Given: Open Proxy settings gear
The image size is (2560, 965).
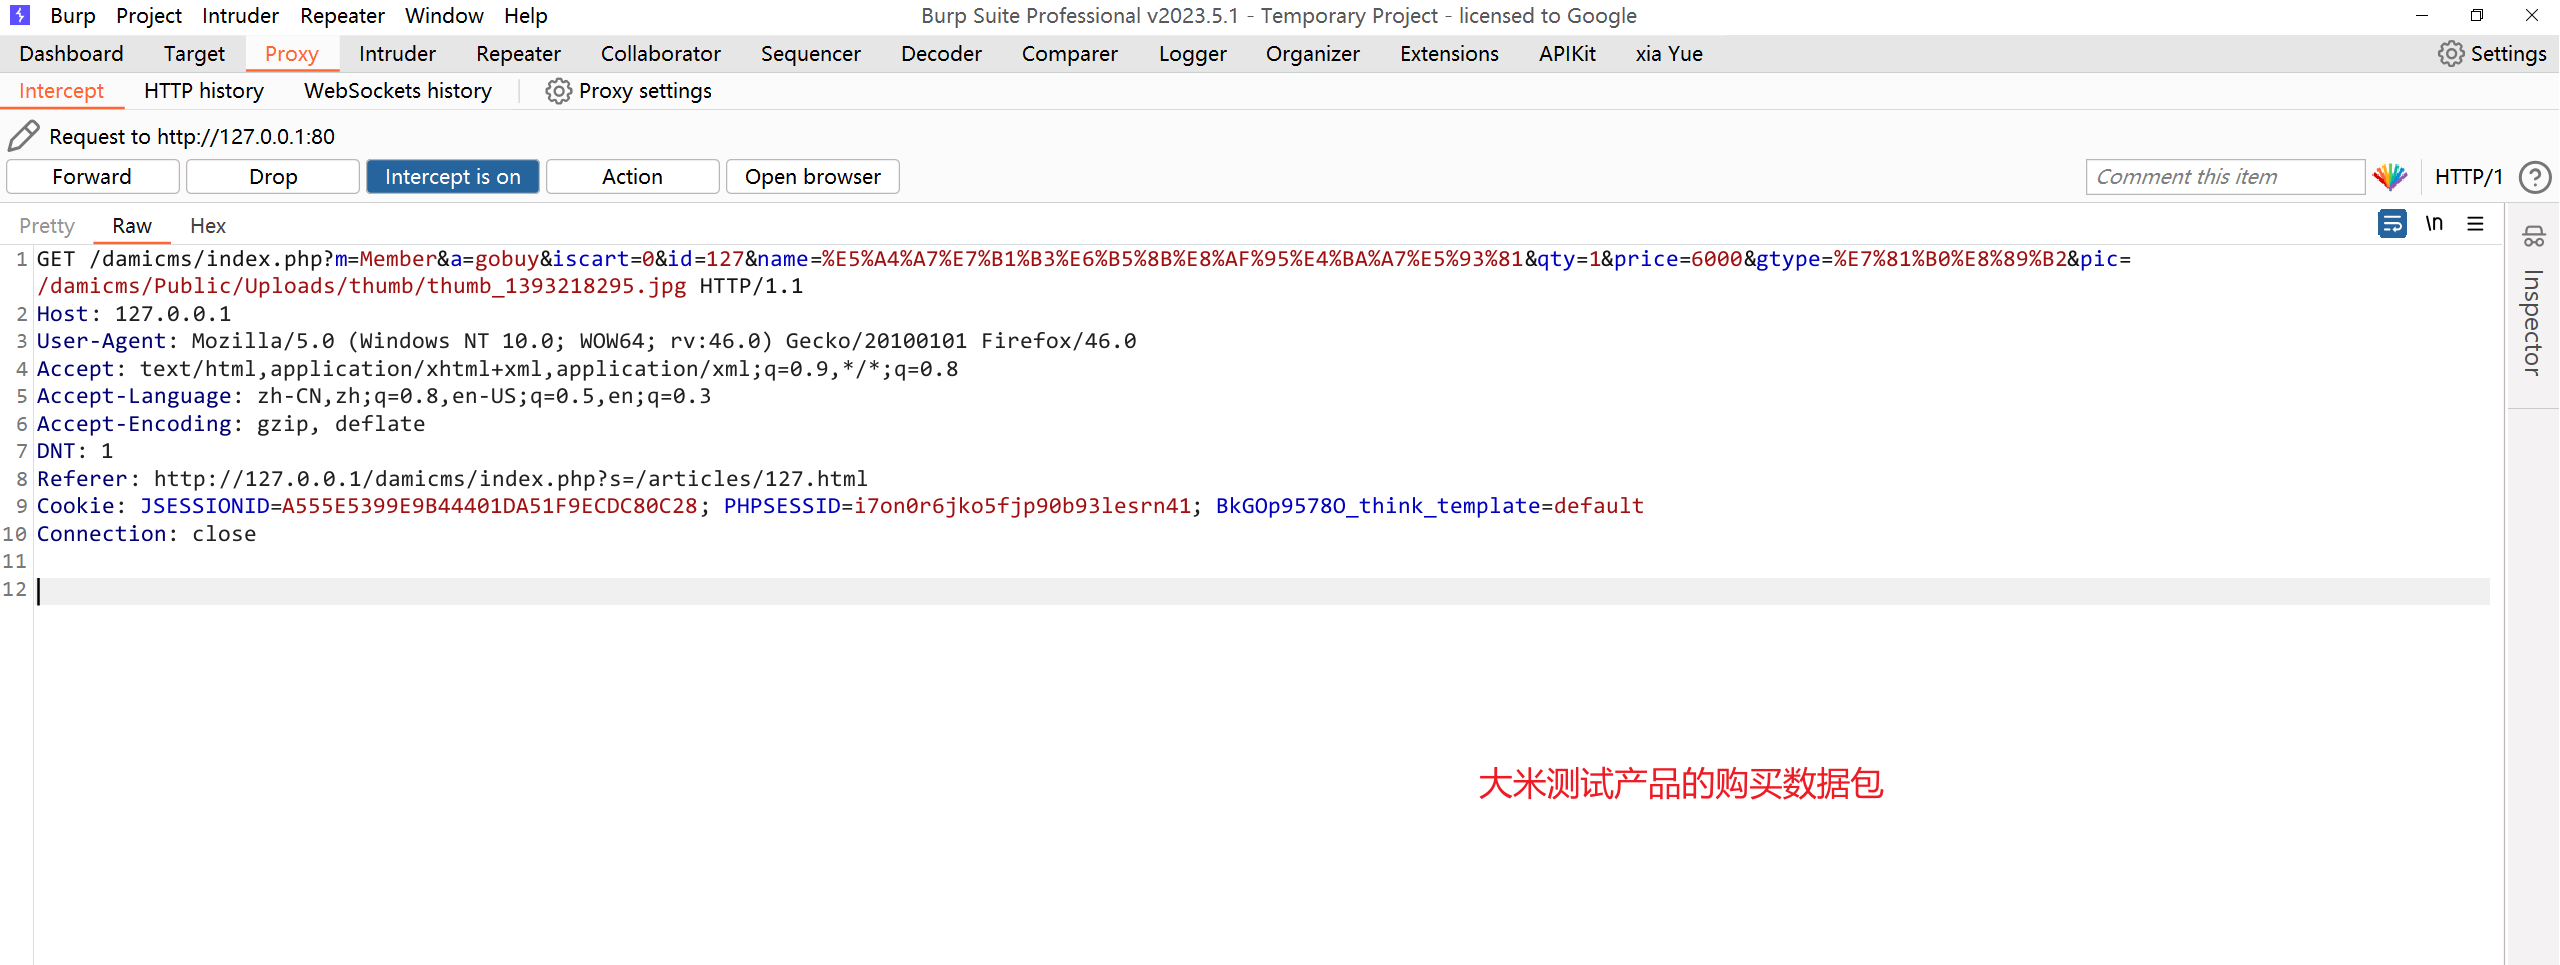Looking at the screenshot, I should (x=558, y=91).
